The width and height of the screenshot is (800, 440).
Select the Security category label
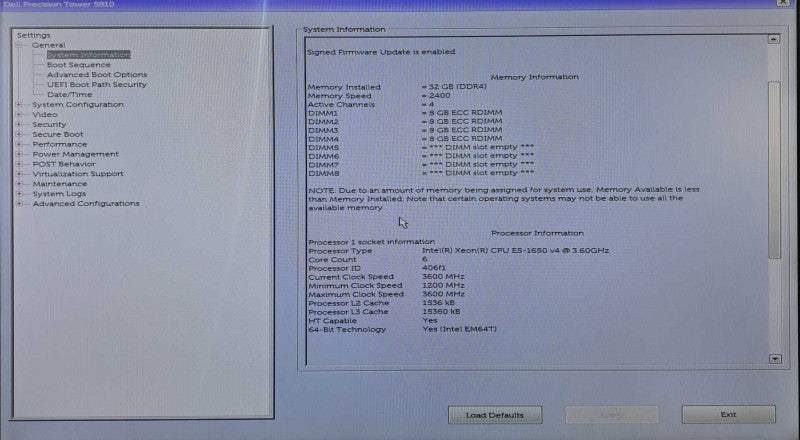(49, 124)
